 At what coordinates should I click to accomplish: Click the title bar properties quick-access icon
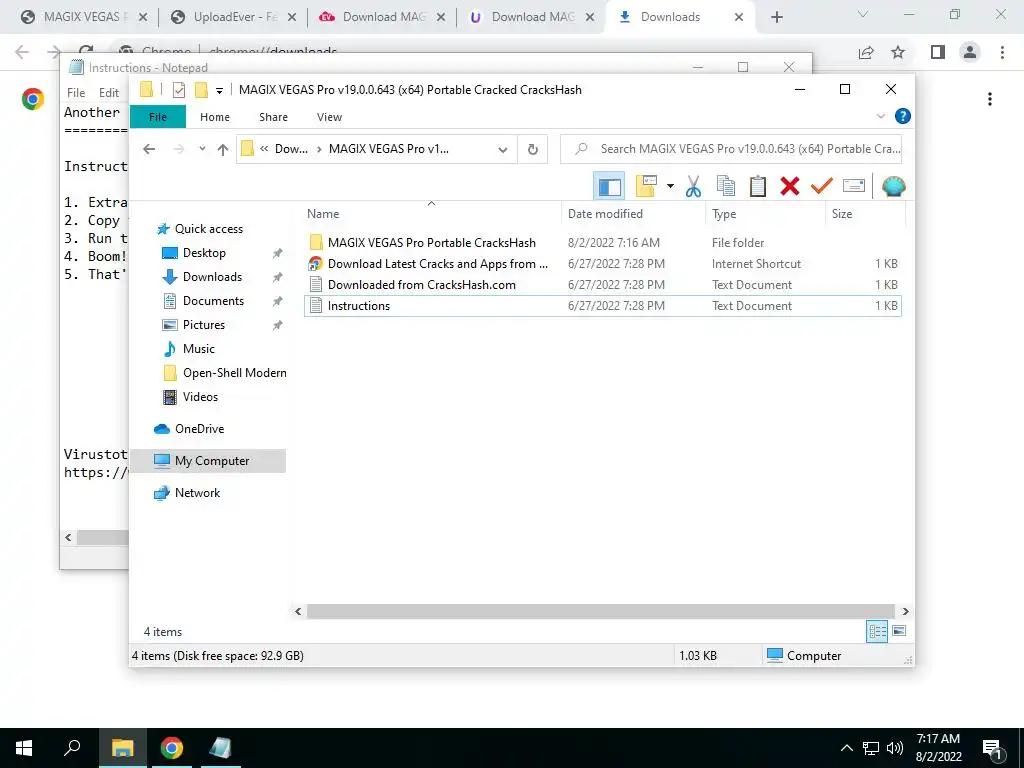pyautogui.click(x=179, y=90)
